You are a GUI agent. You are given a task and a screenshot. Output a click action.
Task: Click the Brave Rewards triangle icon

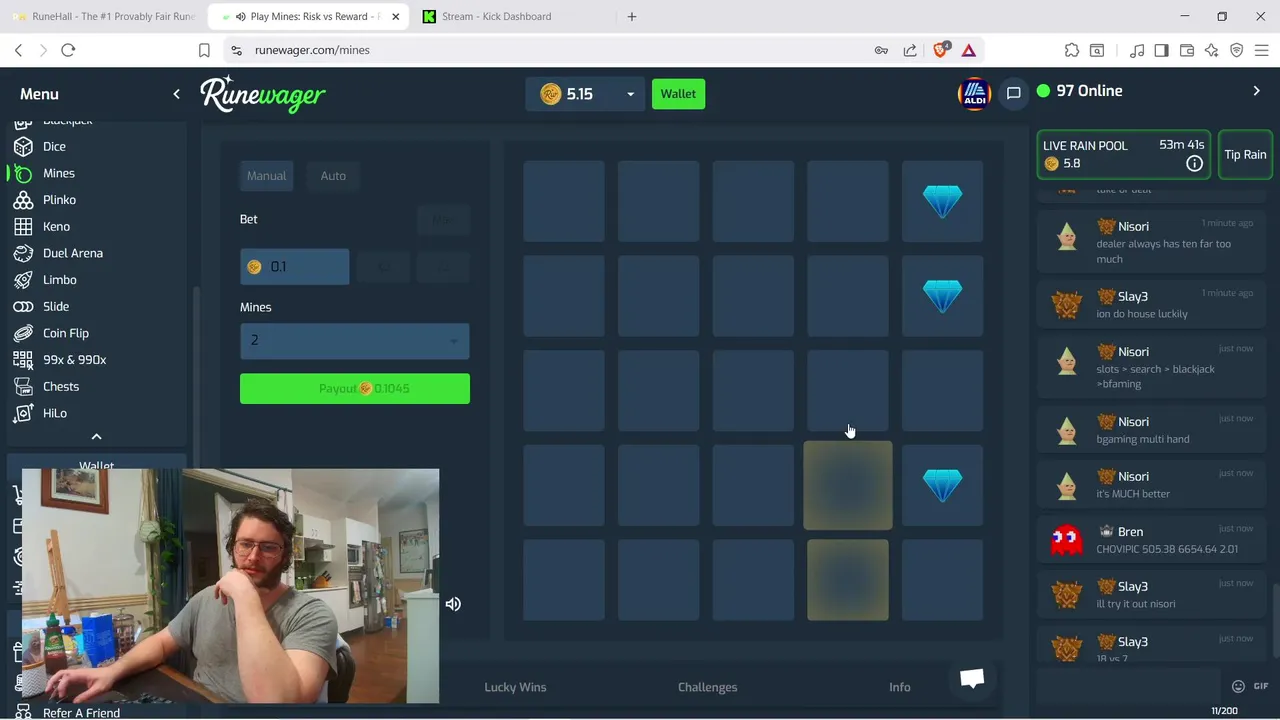969,50
